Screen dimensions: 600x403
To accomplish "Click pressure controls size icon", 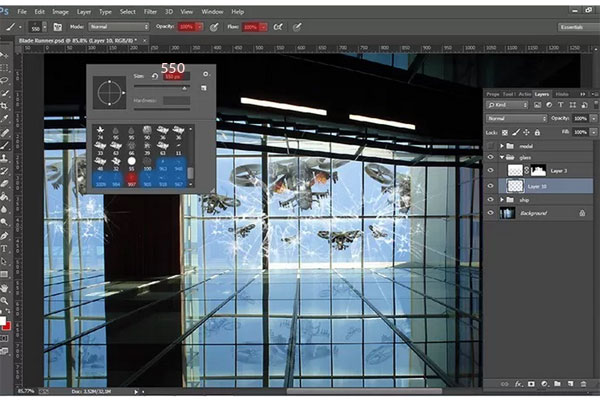I will pos(297,27).
